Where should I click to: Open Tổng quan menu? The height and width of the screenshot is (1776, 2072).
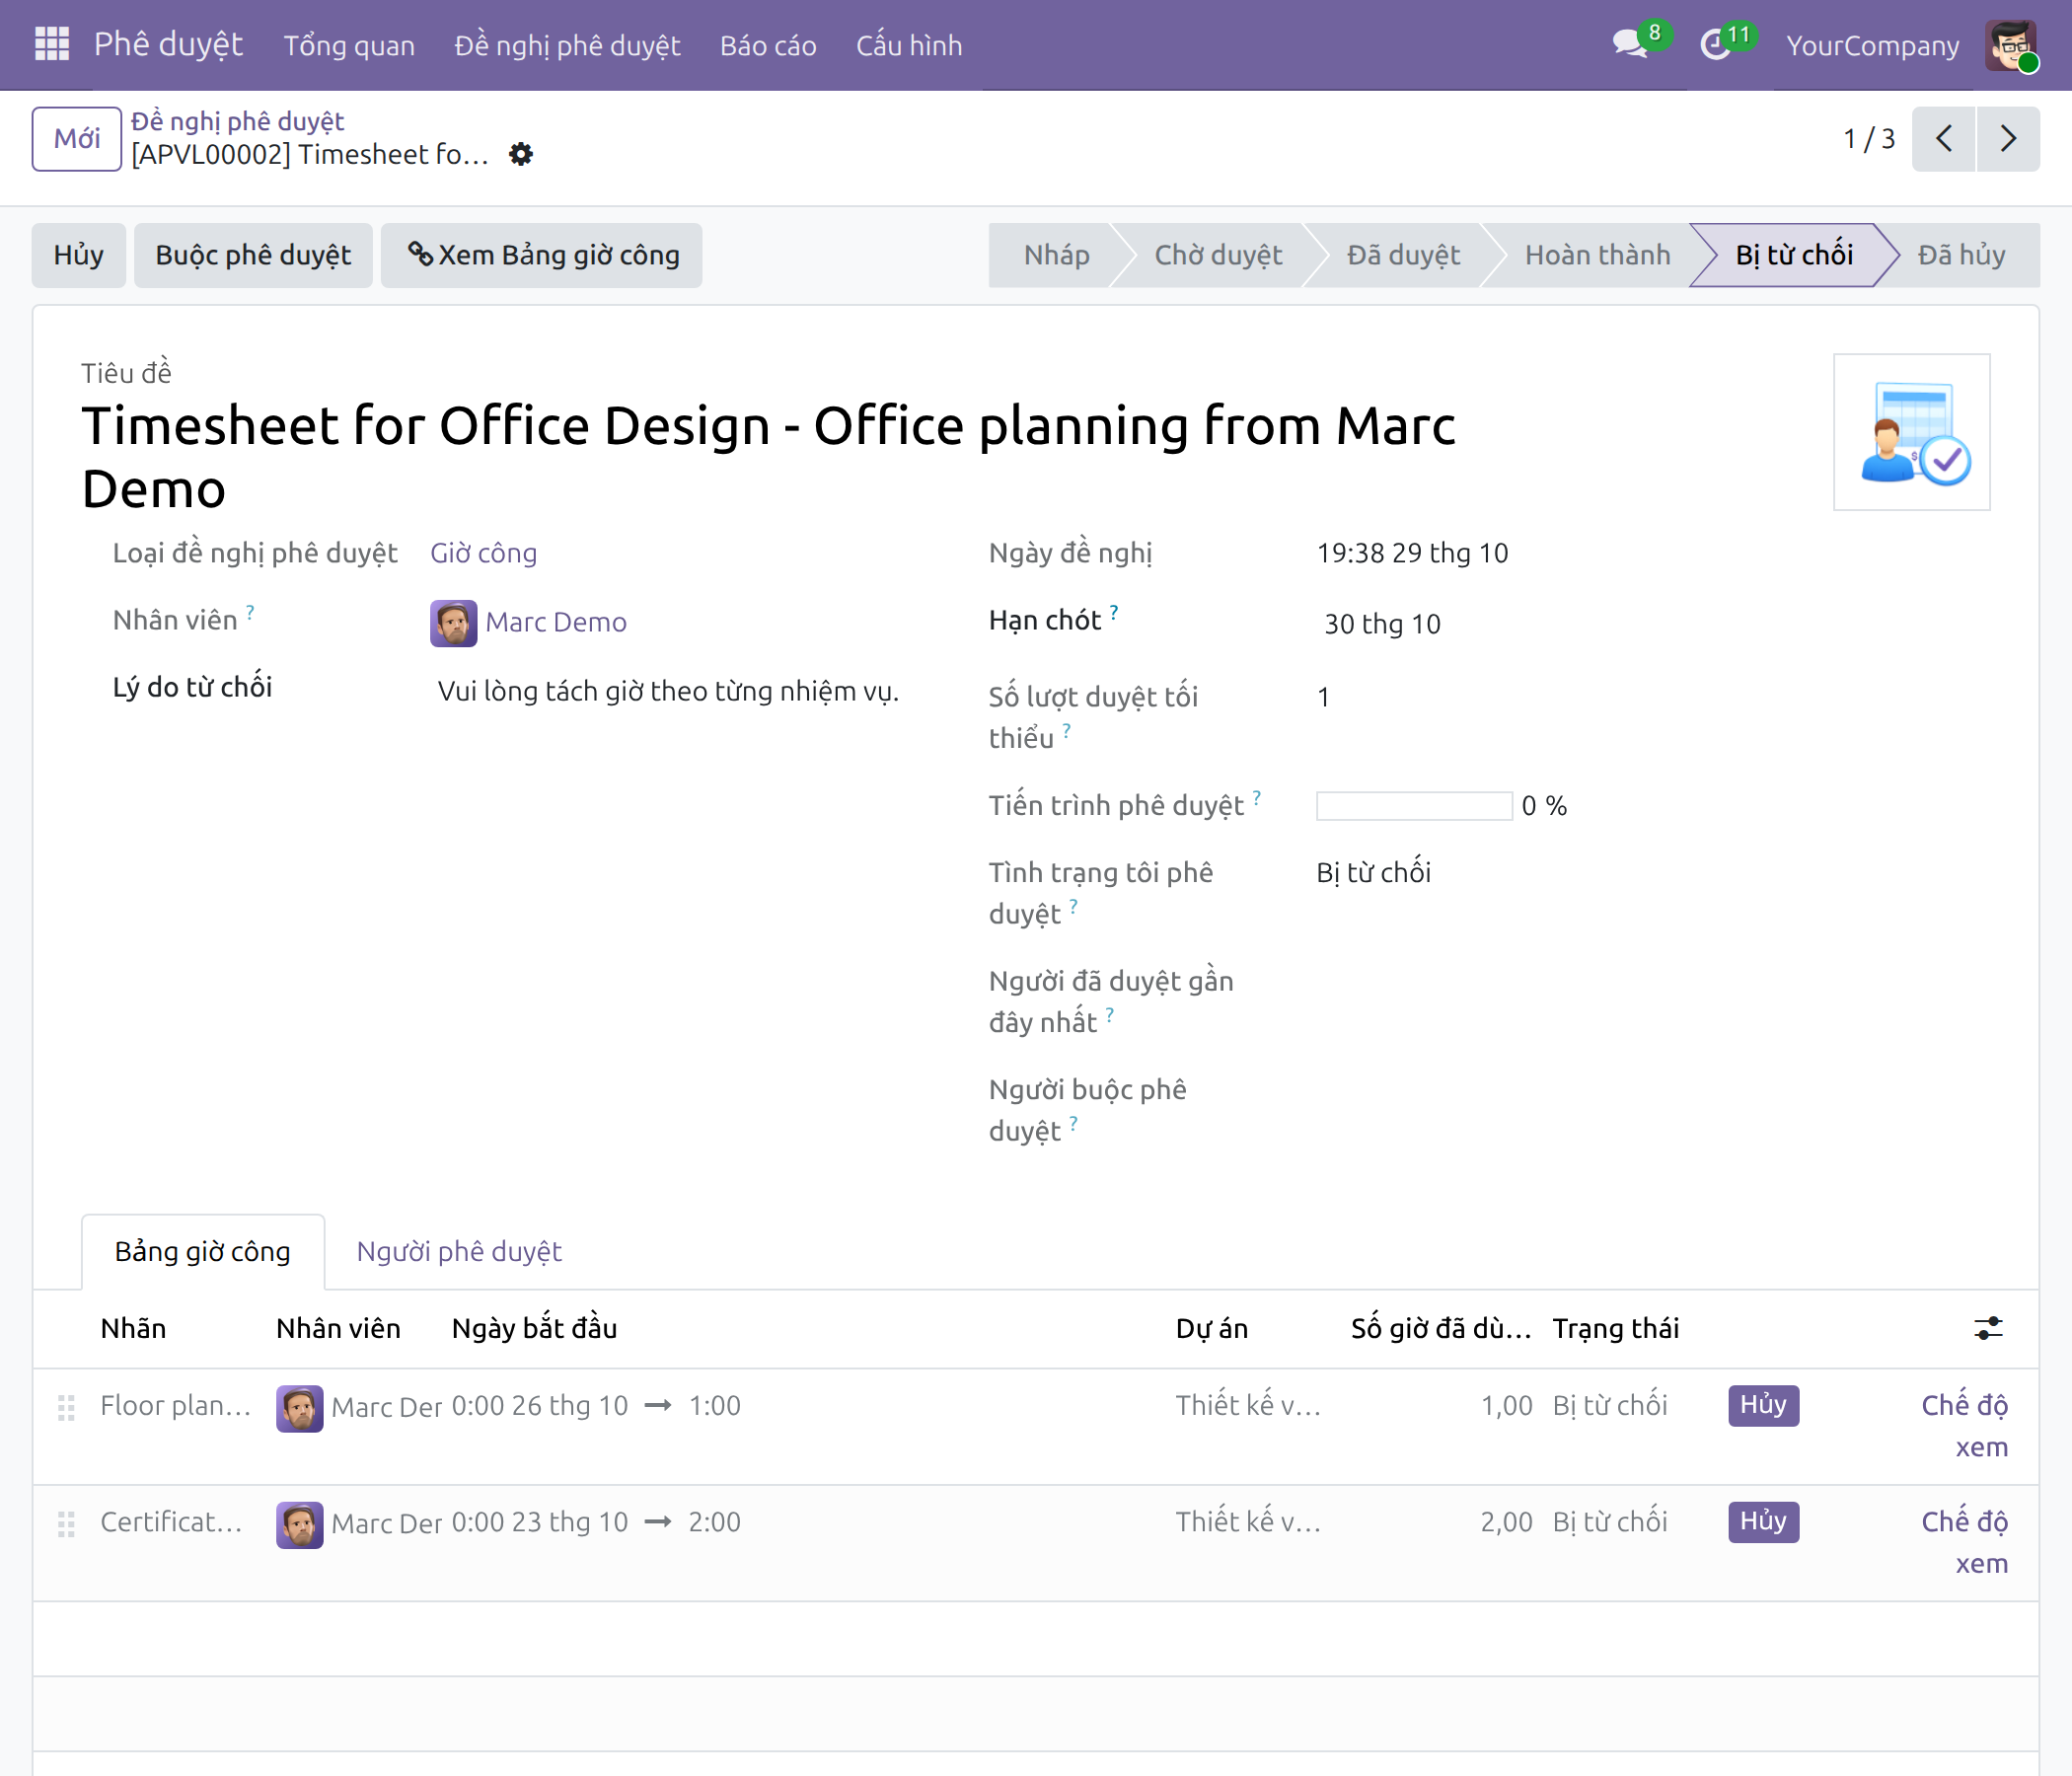coord(349,45)
